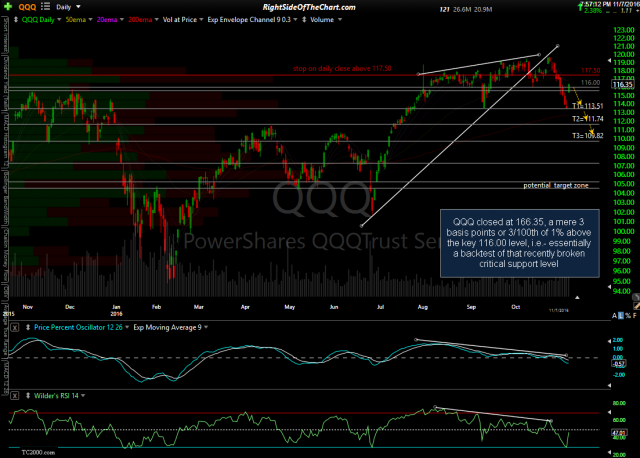
Task: Click the 11/7/2016 date marker on axis
Action: click(559, 311)
